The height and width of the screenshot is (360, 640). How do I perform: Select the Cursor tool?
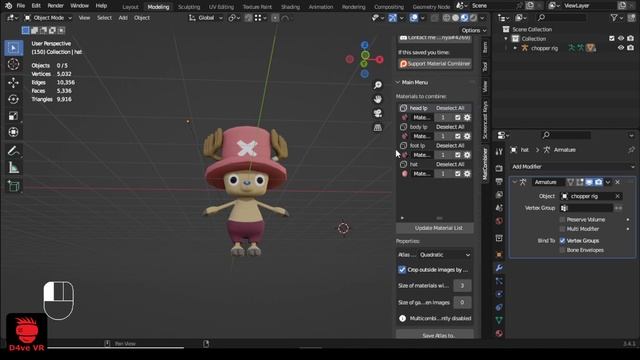[x=13, y=64]
